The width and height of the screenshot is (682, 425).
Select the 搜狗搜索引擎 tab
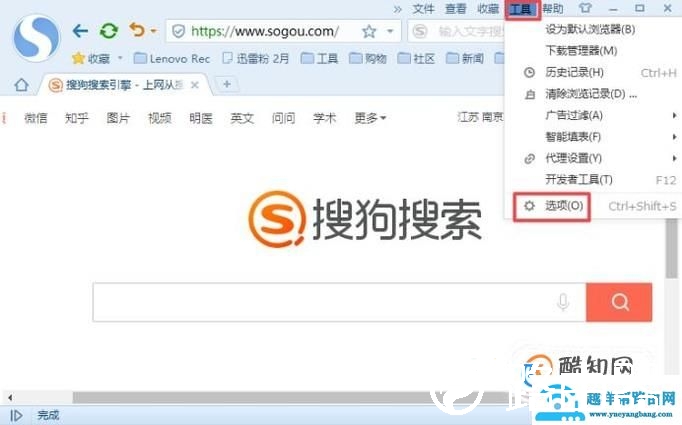(x=124, y=85)
